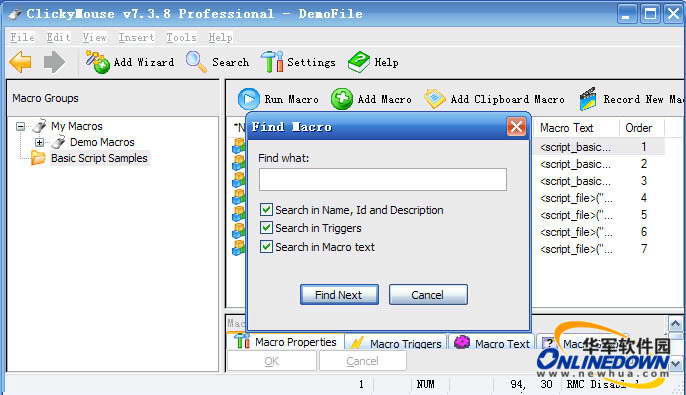Click the Cancel button below macro tabs

point(362,361)
